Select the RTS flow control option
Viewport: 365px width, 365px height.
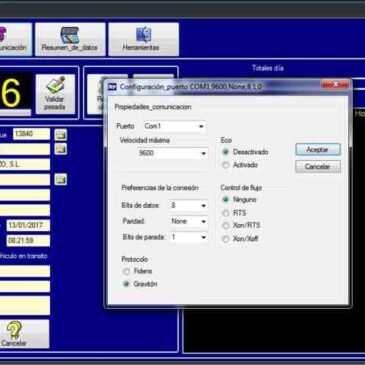[226, 213]
